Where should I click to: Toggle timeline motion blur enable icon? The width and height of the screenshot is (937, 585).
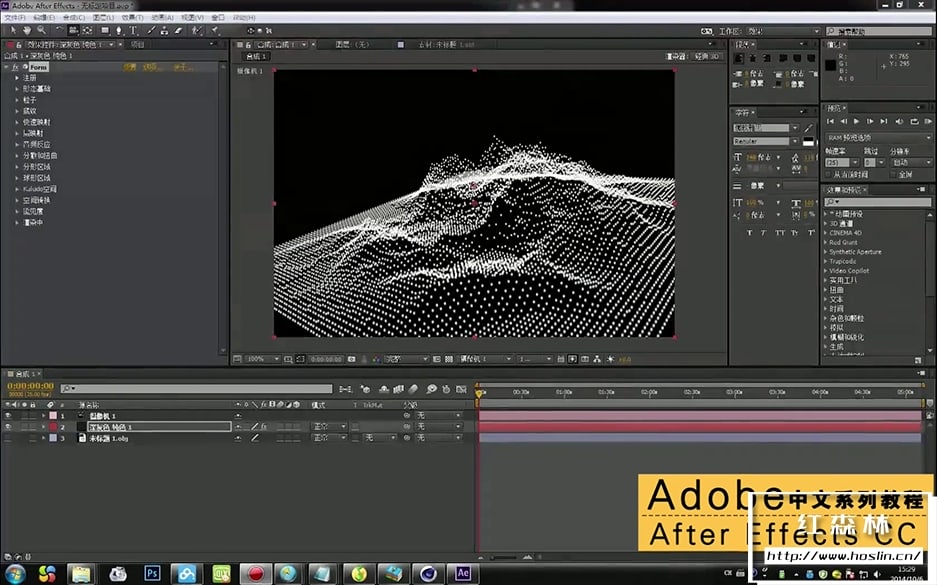(x=414, y=389)
